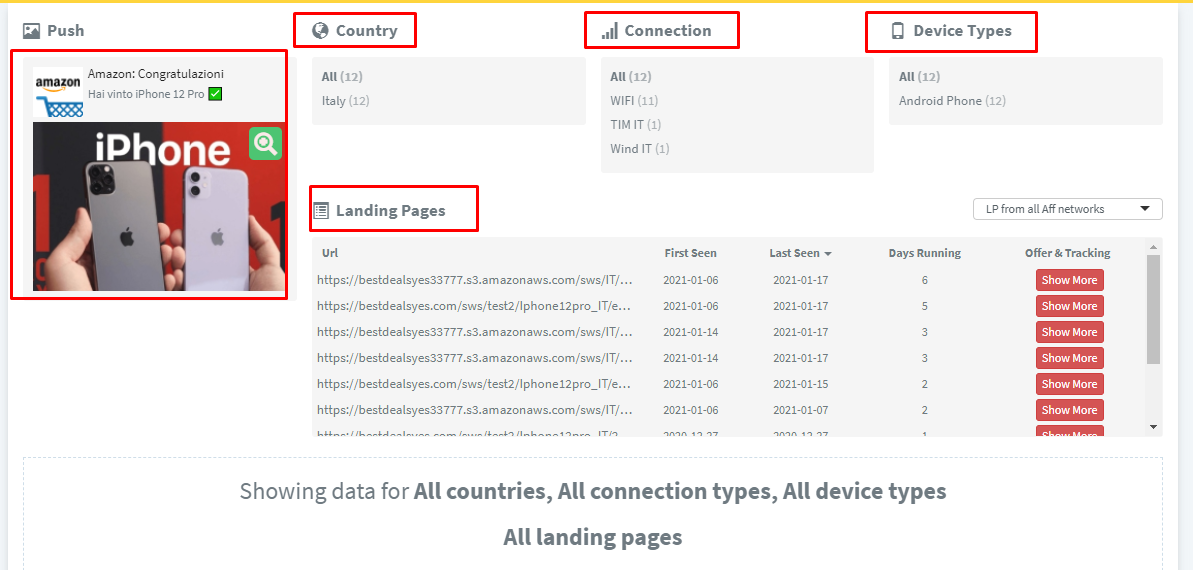Click the push text Hai vinto iPhone 12 Pro

pos(147,94)
